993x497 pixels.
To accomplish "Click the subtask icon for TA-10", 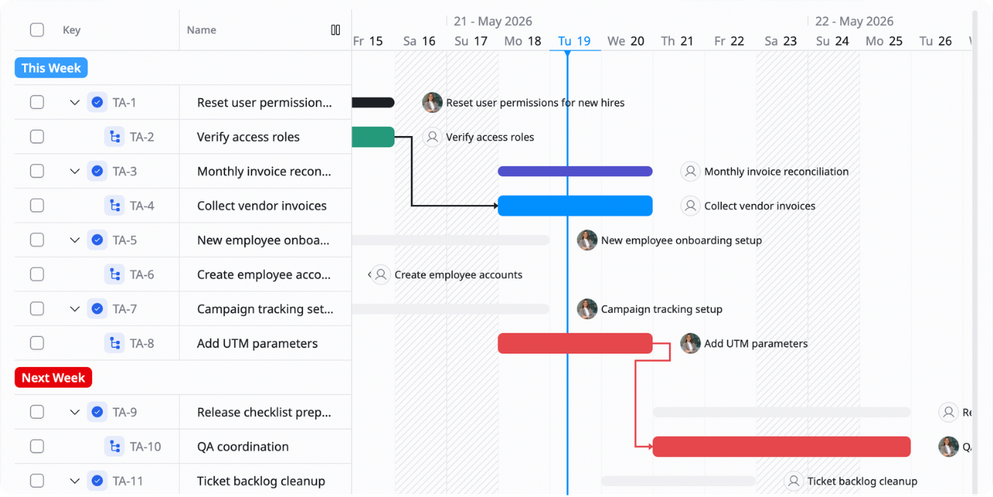I will (x=114, y=446).
